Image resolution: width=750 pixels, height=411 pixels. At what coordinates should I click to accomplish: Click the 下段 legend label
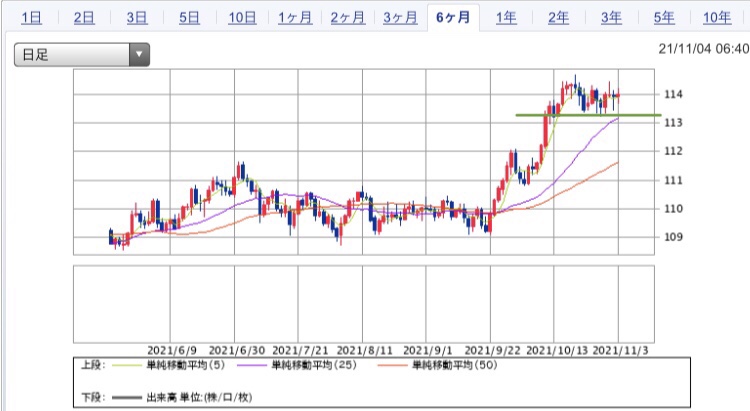click(x=91, y=398)
